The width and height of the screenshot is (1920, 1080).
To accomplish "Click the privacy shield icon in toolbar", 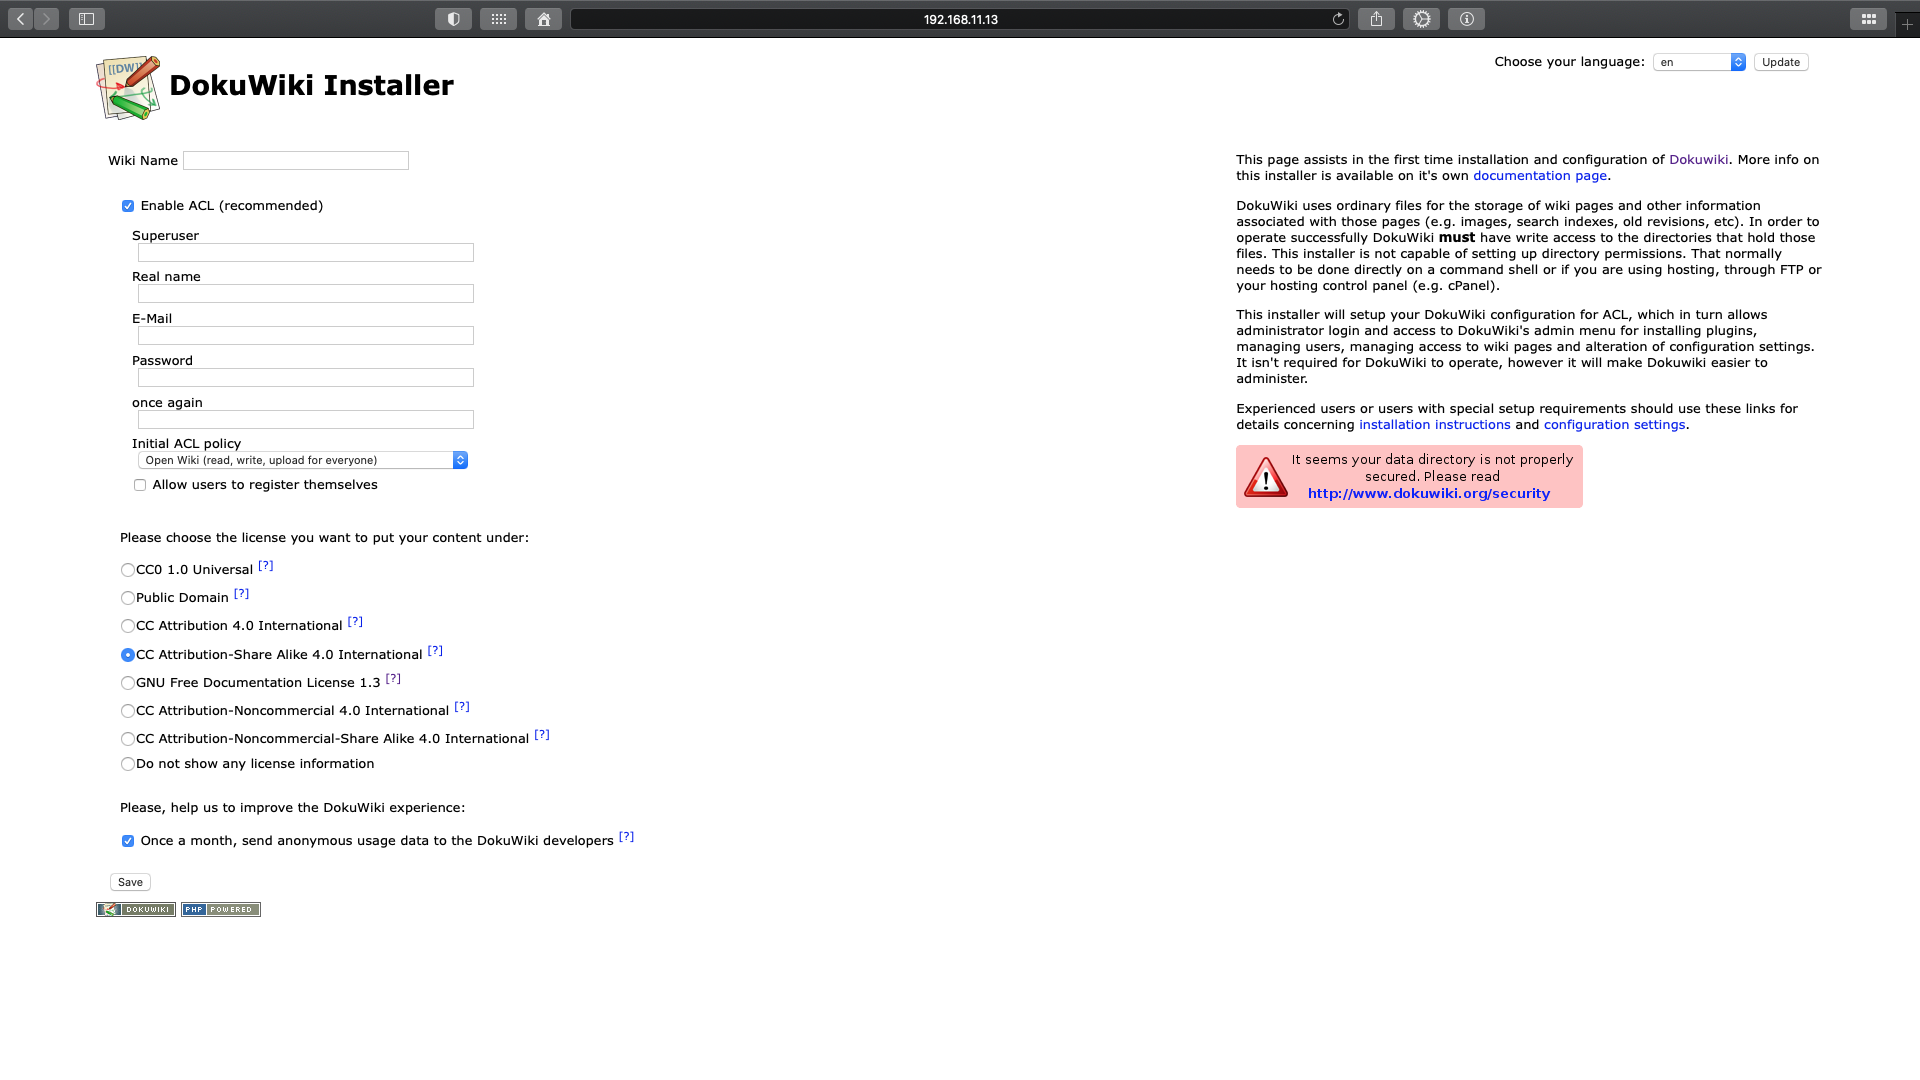I will (453, 19).
